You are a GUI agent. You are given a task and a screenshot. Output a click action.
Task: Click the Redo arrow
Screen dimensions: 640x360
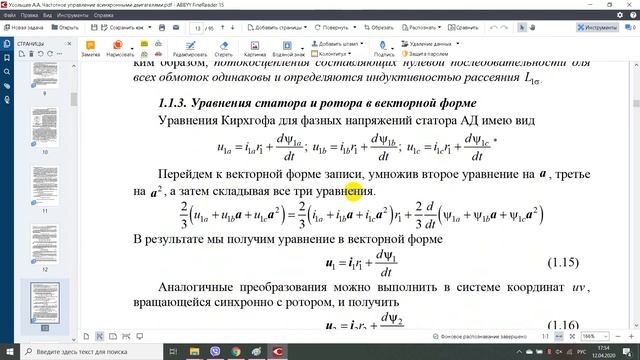click(x=504, y=27)
